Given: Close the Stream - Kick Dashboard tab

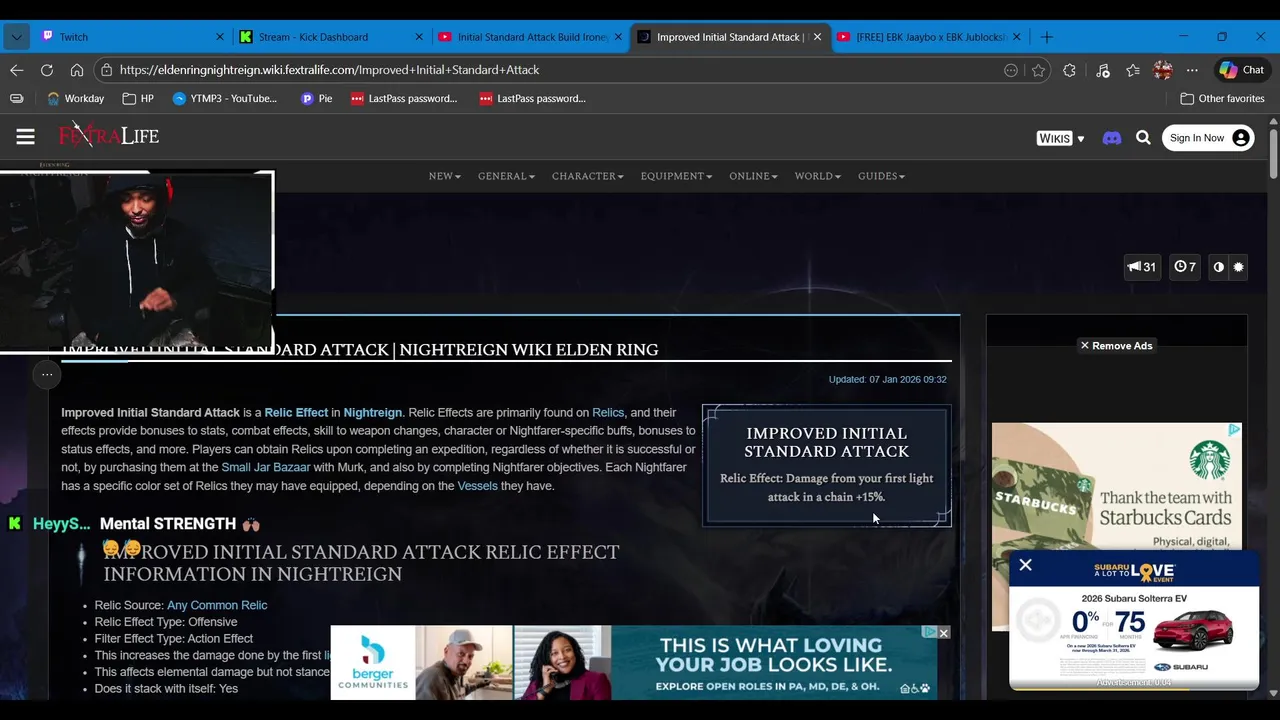Looking at the screenshot, I should (x=419, y=37).
